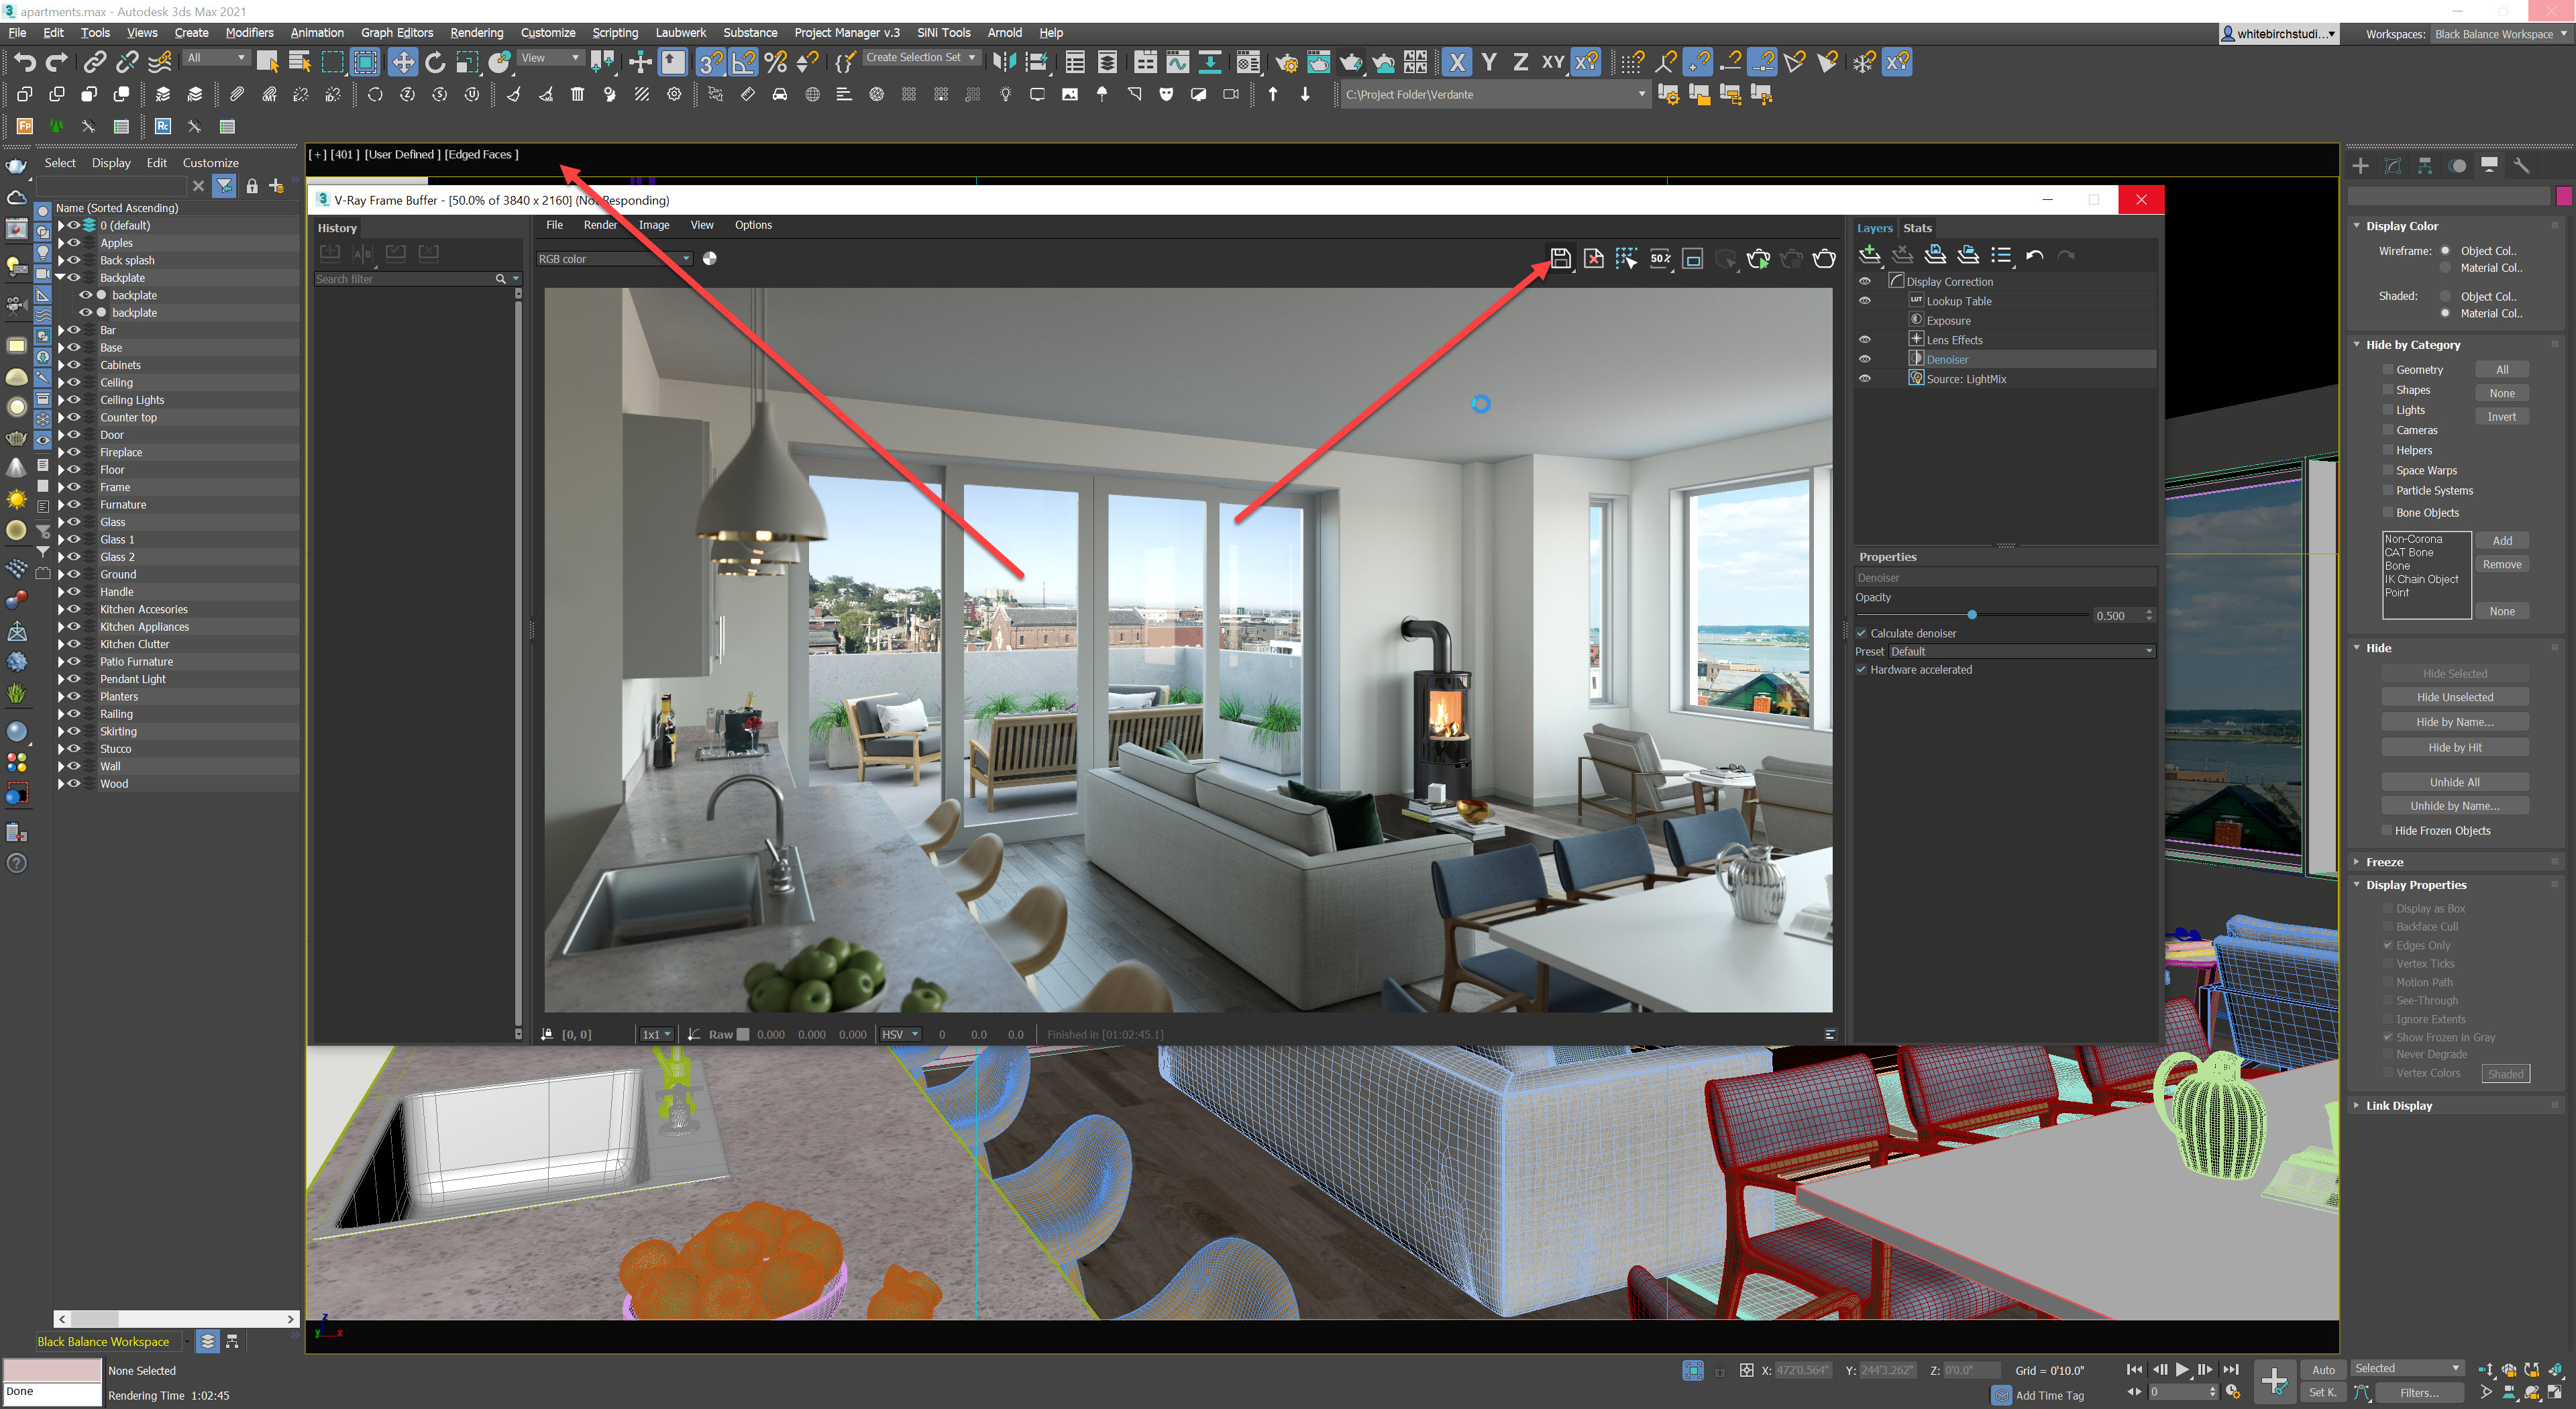Click the Undo arrow in main toolbar
Image resolution: width=2576 pixels, height=1409 pixels.
tap(24, 62)
